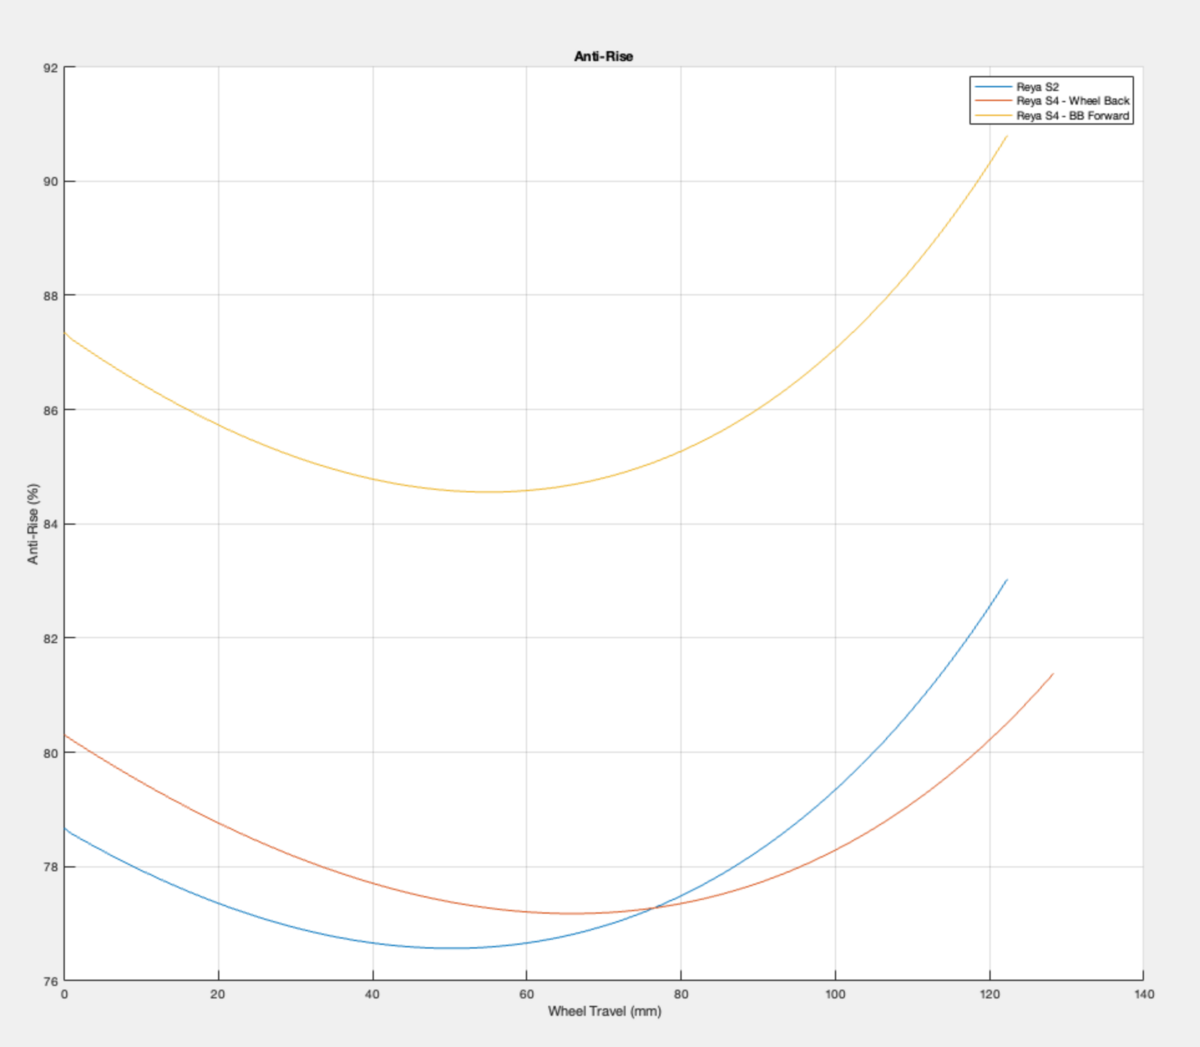
Task: Click where blue and orange curves intersect
Action: [x=655, y=908]
